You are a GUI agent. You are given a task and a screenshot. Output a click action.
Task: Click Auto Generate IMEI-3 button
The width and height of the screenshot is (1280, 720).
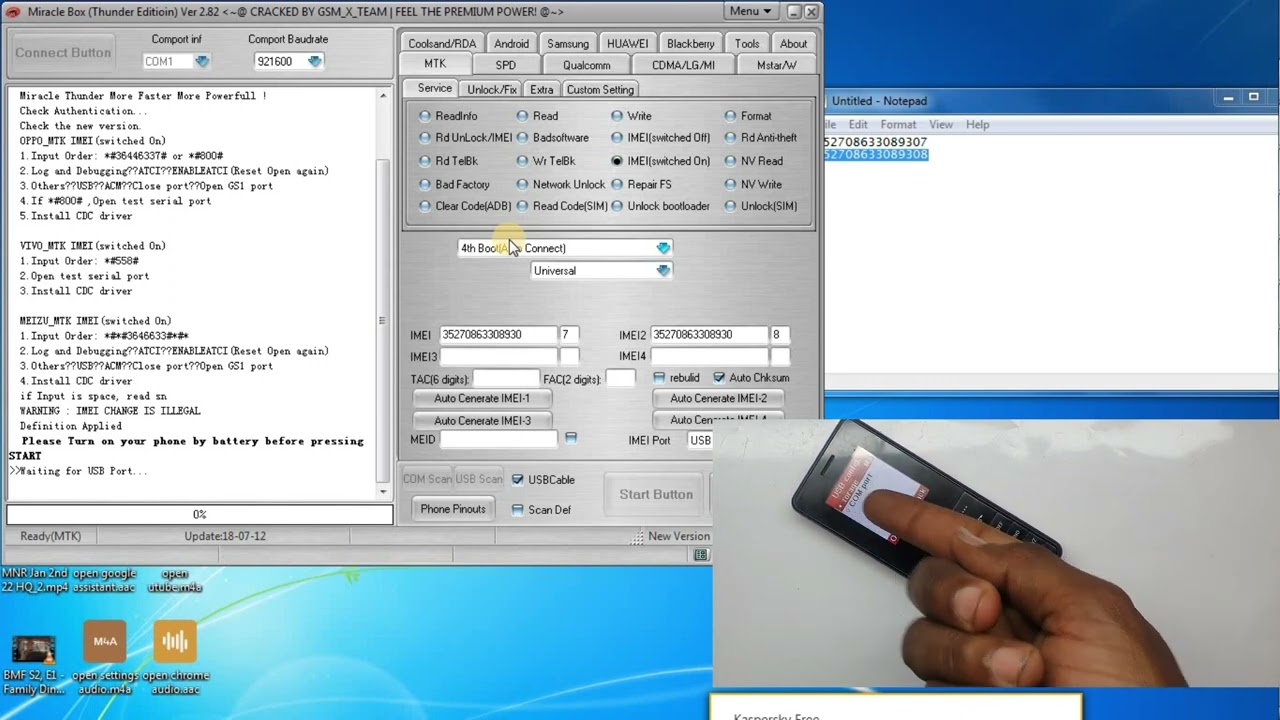482,420
